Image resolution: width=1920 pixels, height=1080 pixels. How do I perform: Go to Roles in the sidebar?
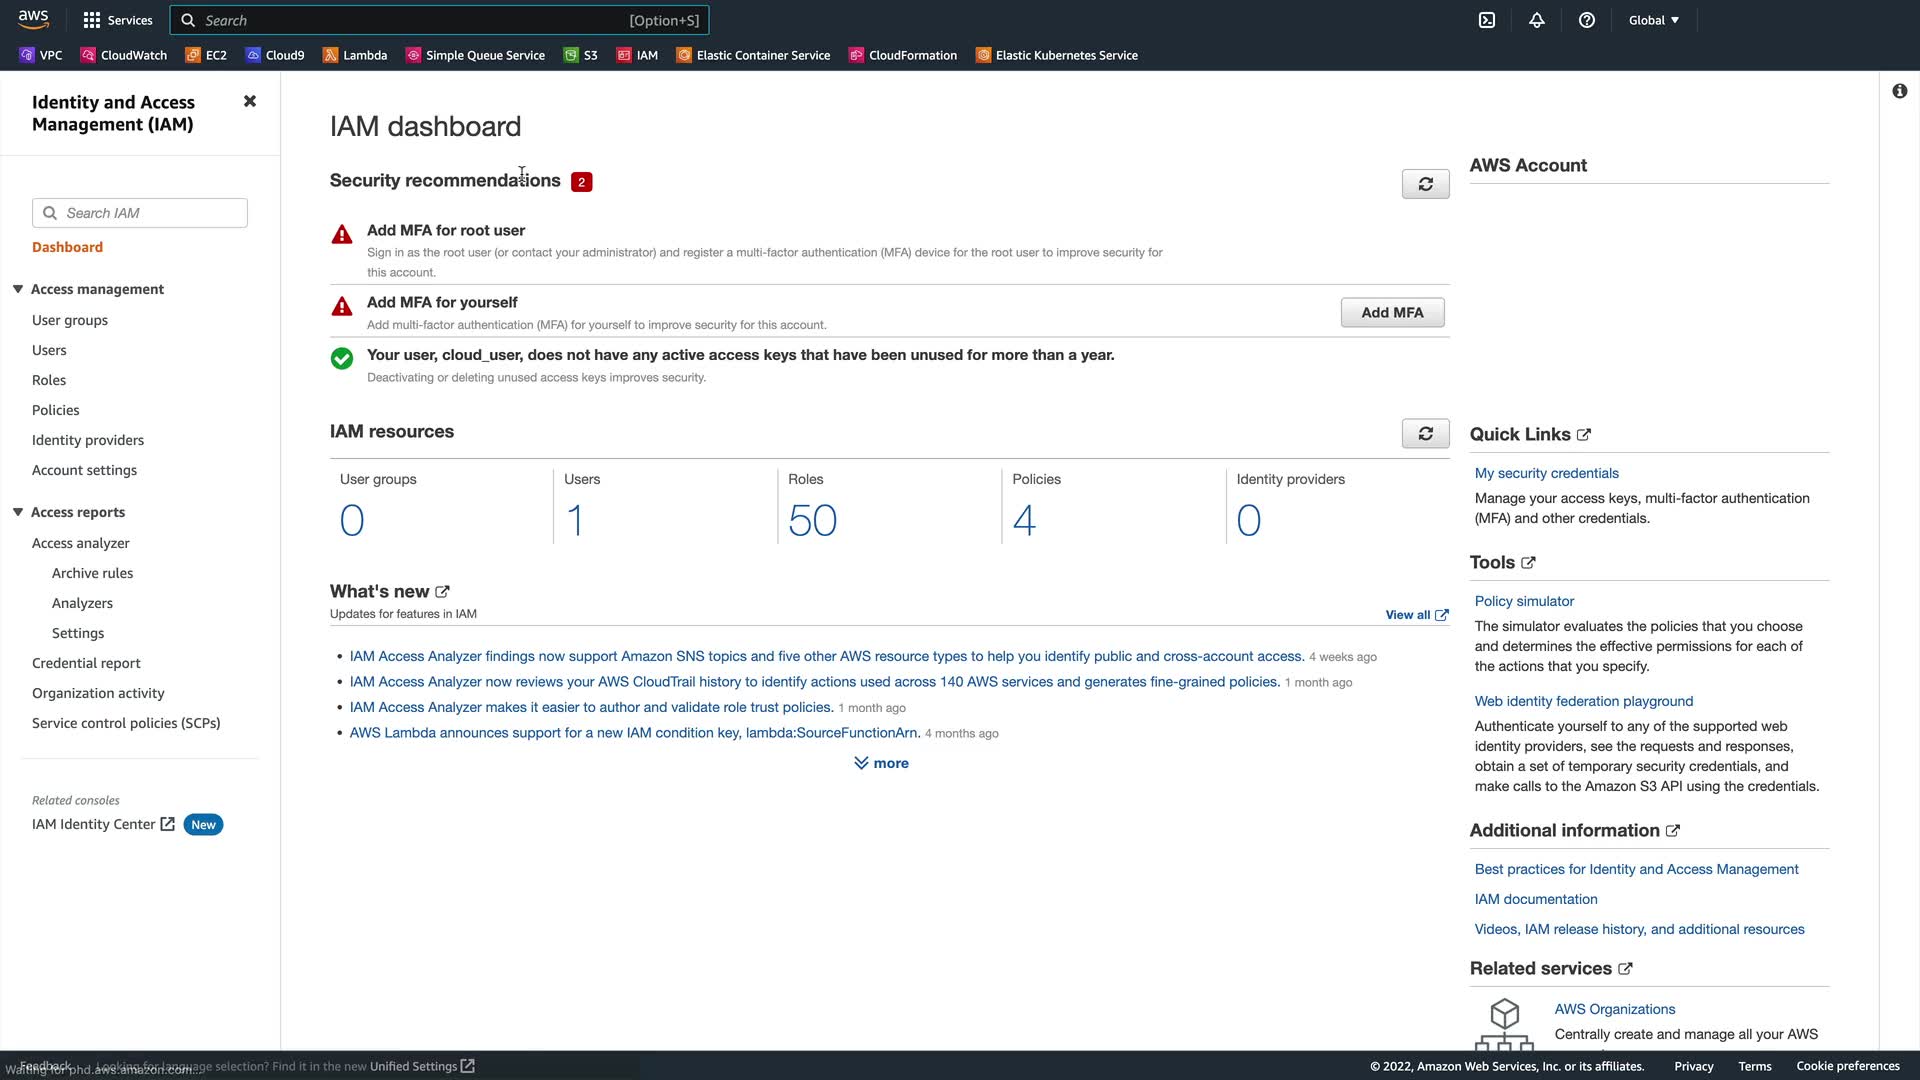pyautogui.click(x=49, y=380)
